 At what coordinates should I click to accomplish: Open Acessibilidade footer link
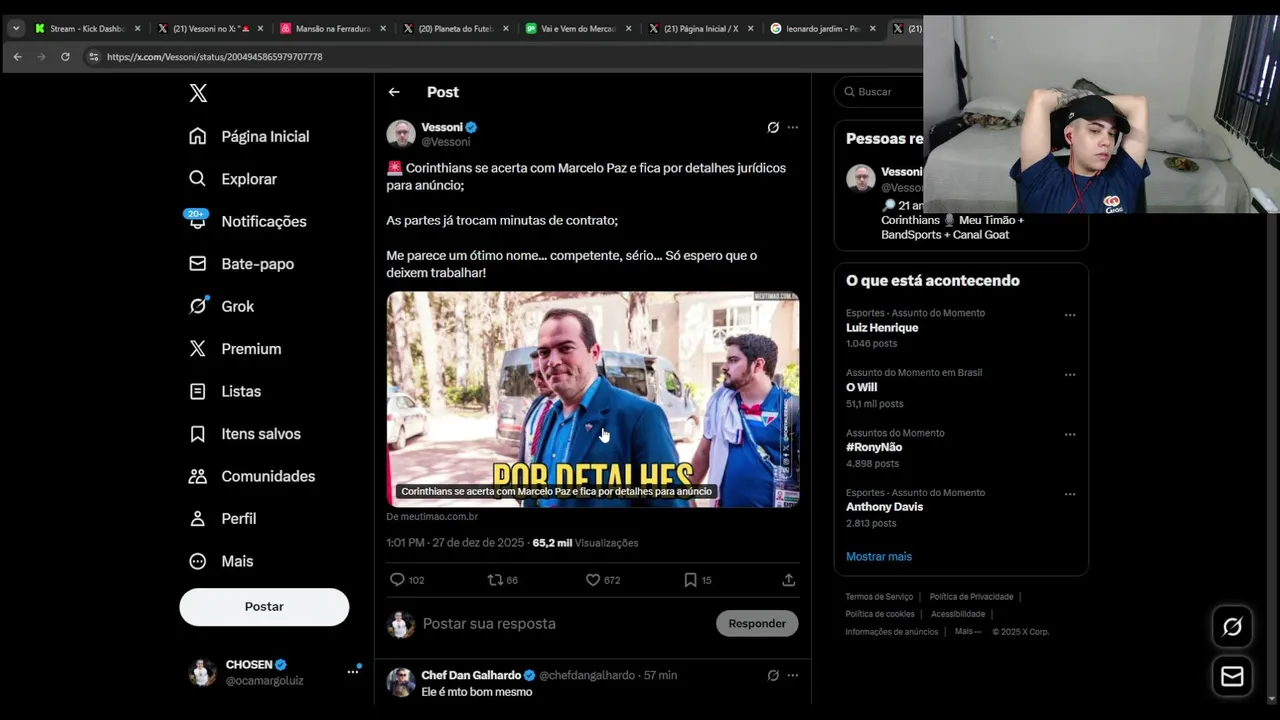pos(958,614)
